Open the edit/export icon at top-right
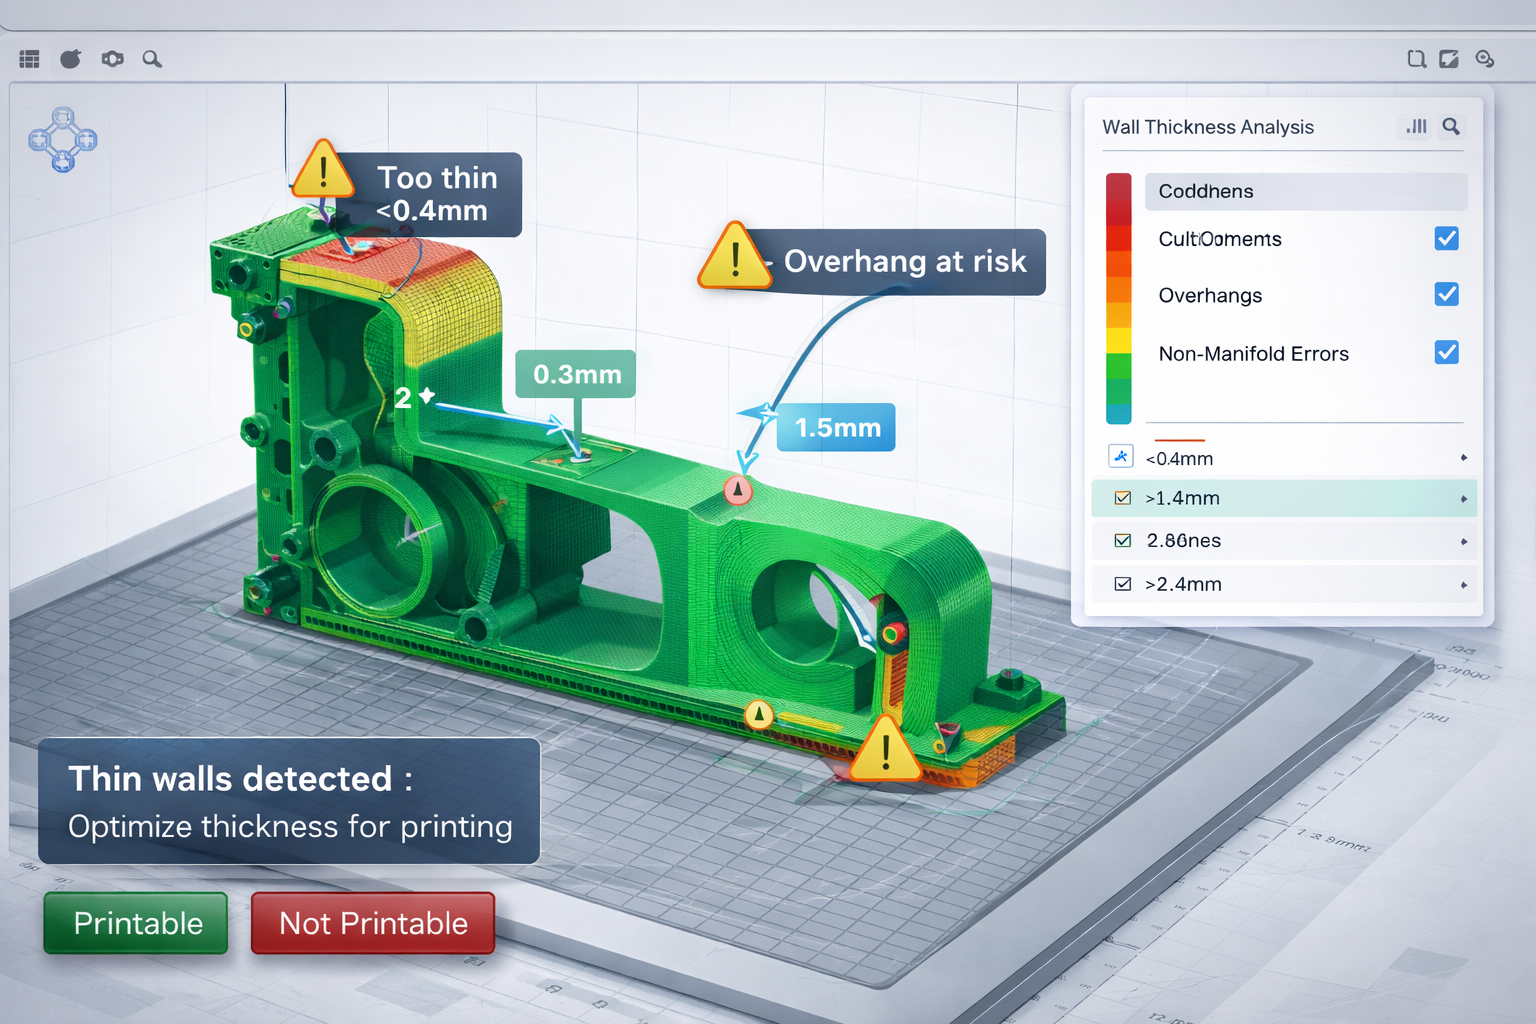 click(x=1449, y=59)
